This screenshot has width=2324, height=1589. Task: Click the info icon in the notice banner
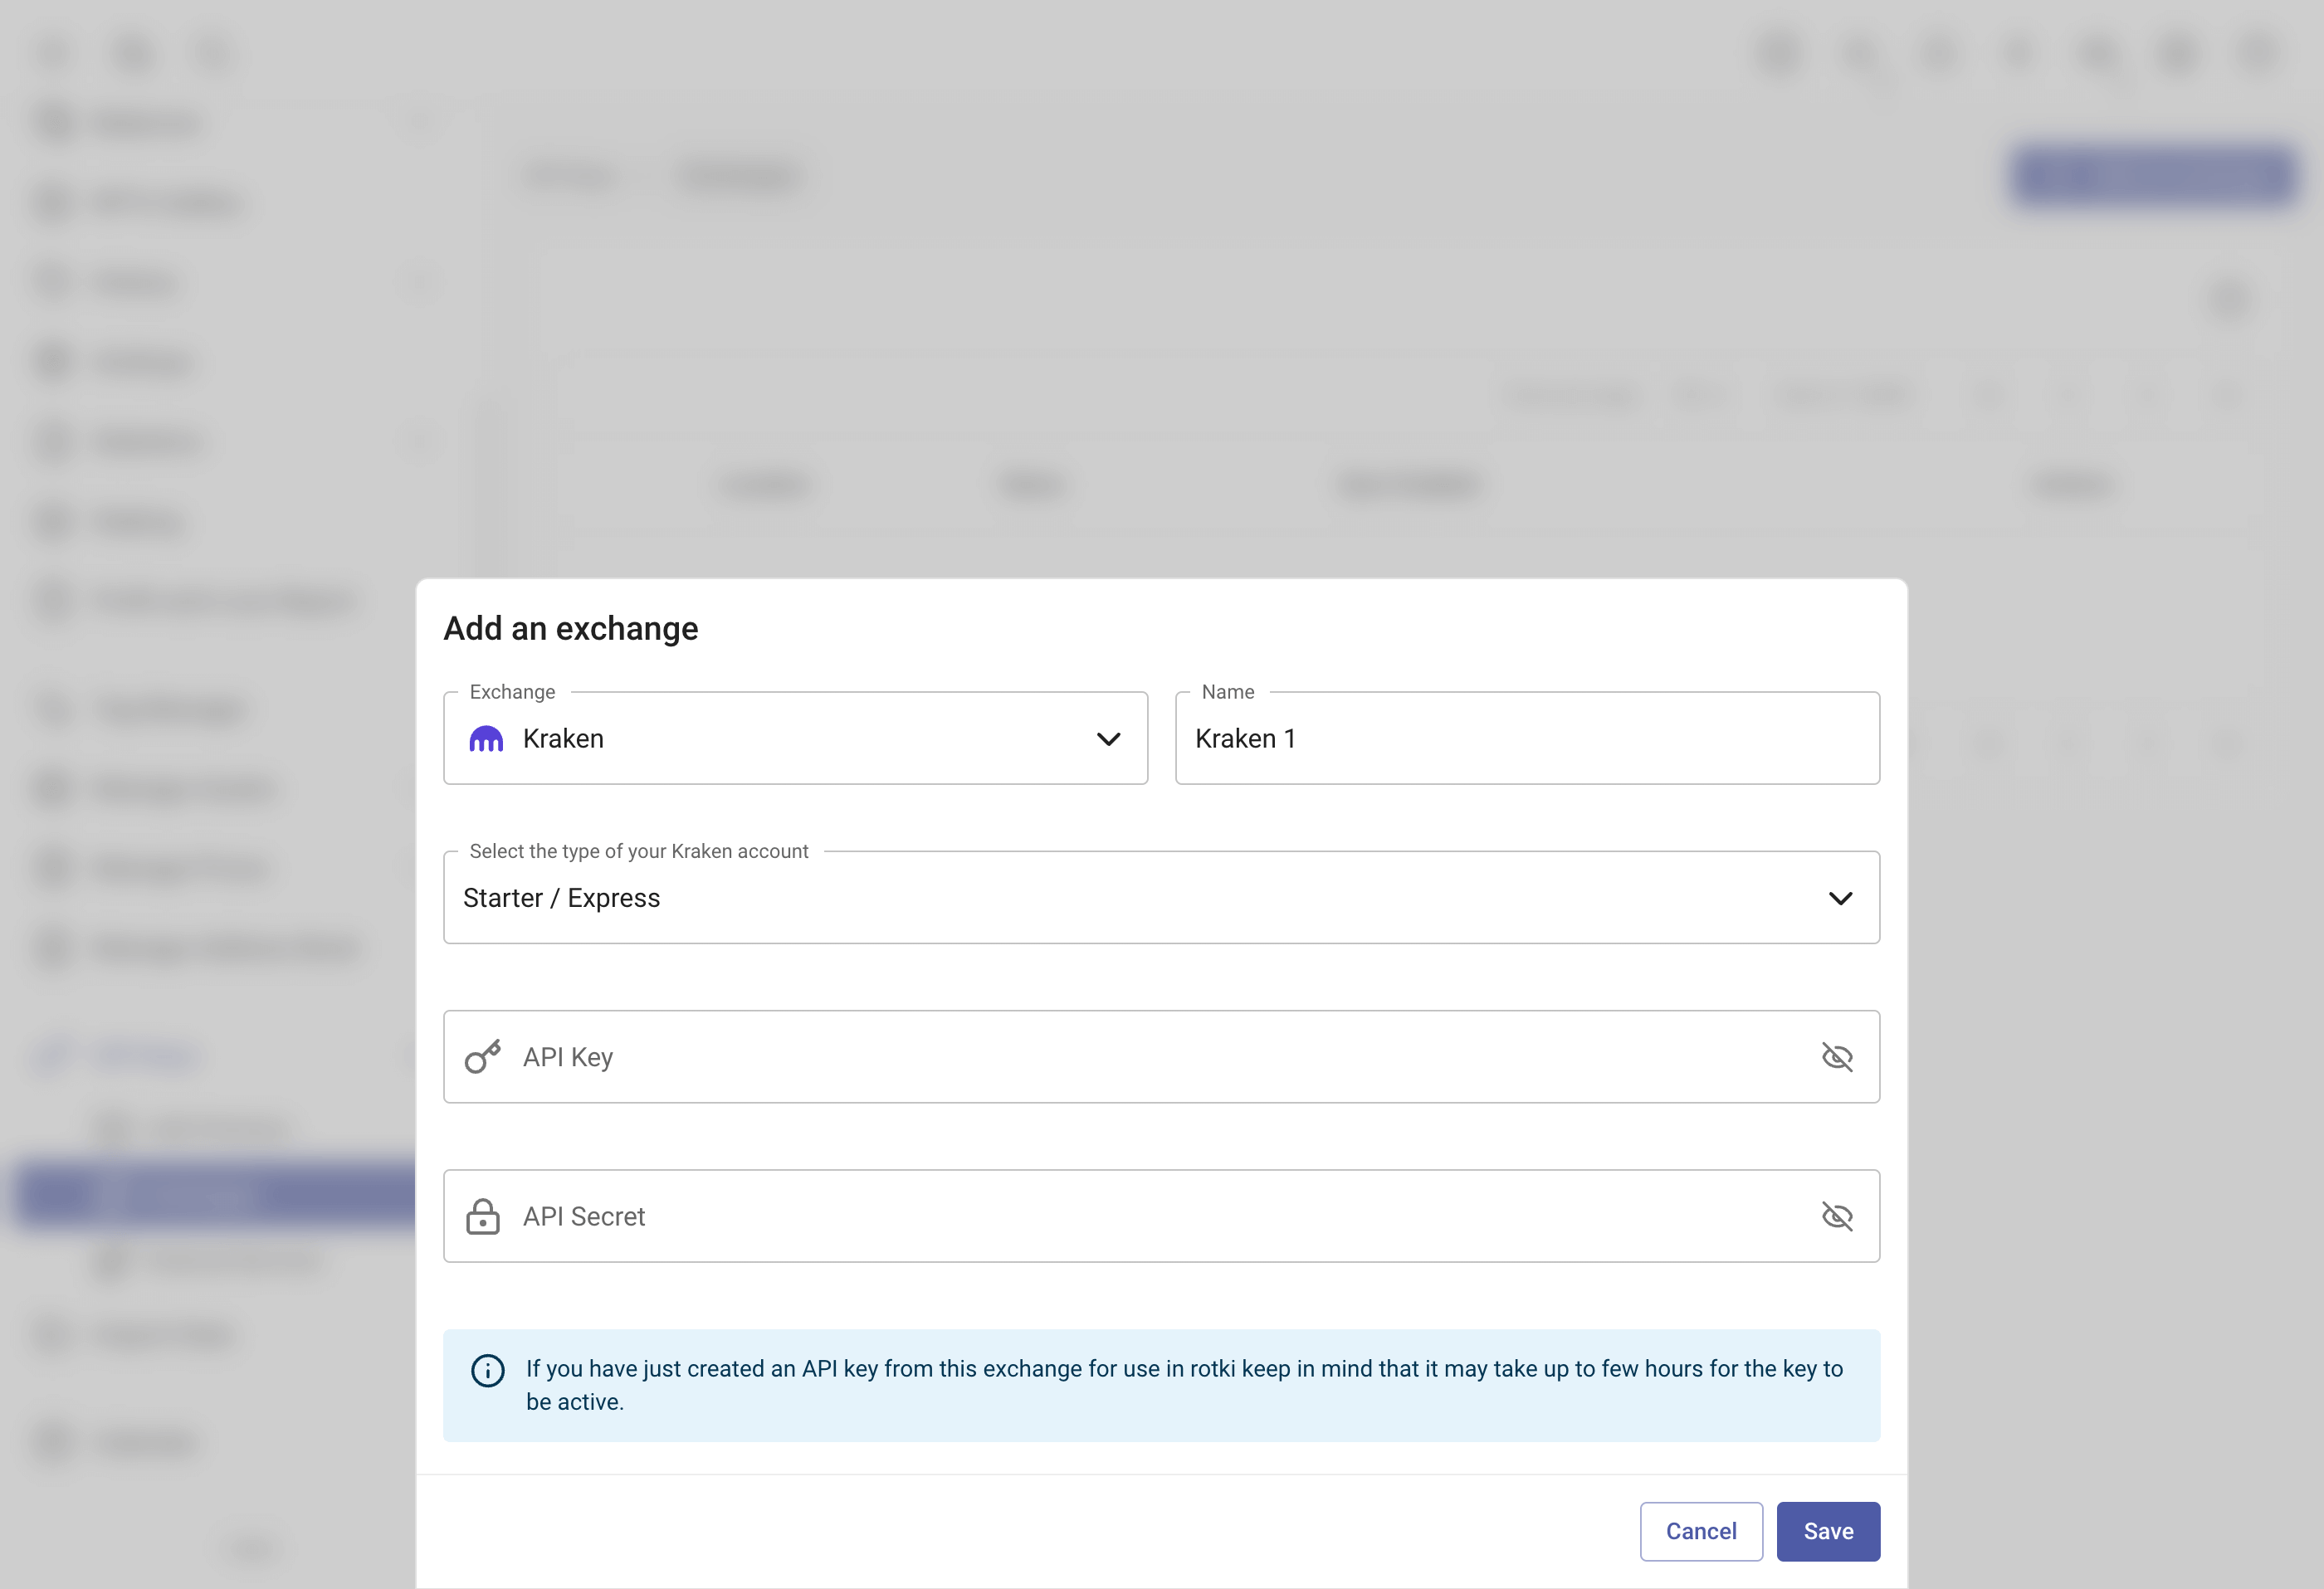pyautogui.click(x=488, y=1370)
